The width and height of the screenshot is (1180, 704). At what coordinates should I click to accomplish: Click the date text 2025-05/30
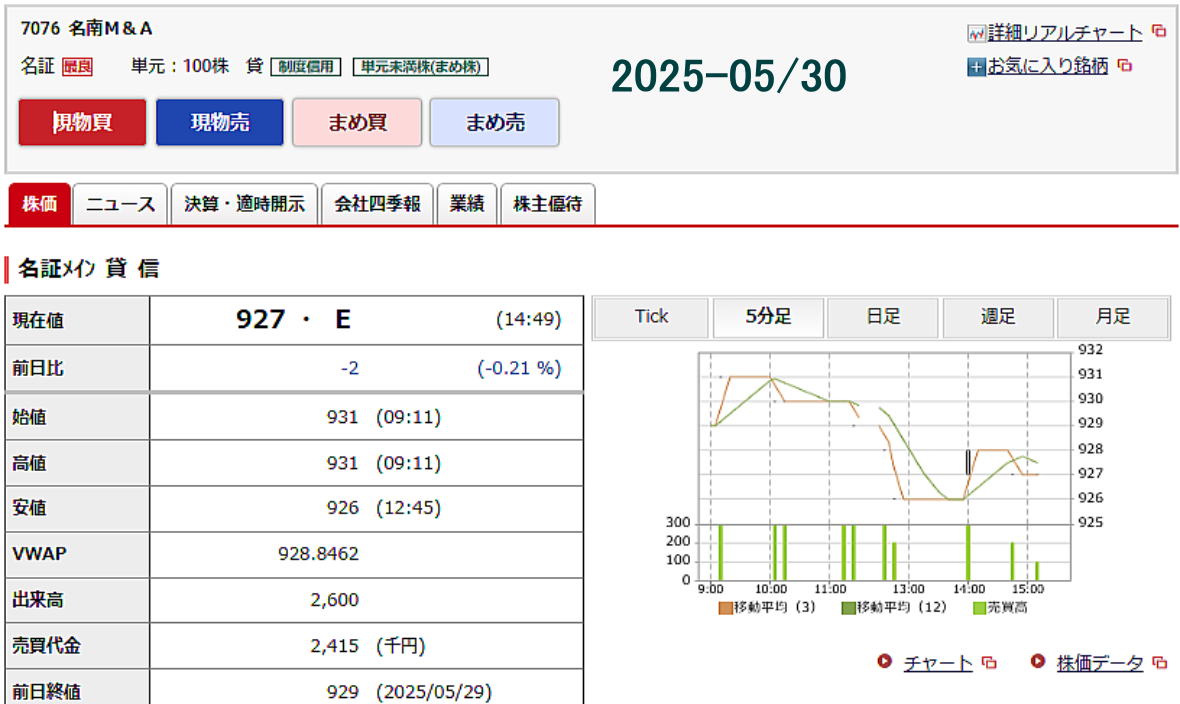click(728, 76)
